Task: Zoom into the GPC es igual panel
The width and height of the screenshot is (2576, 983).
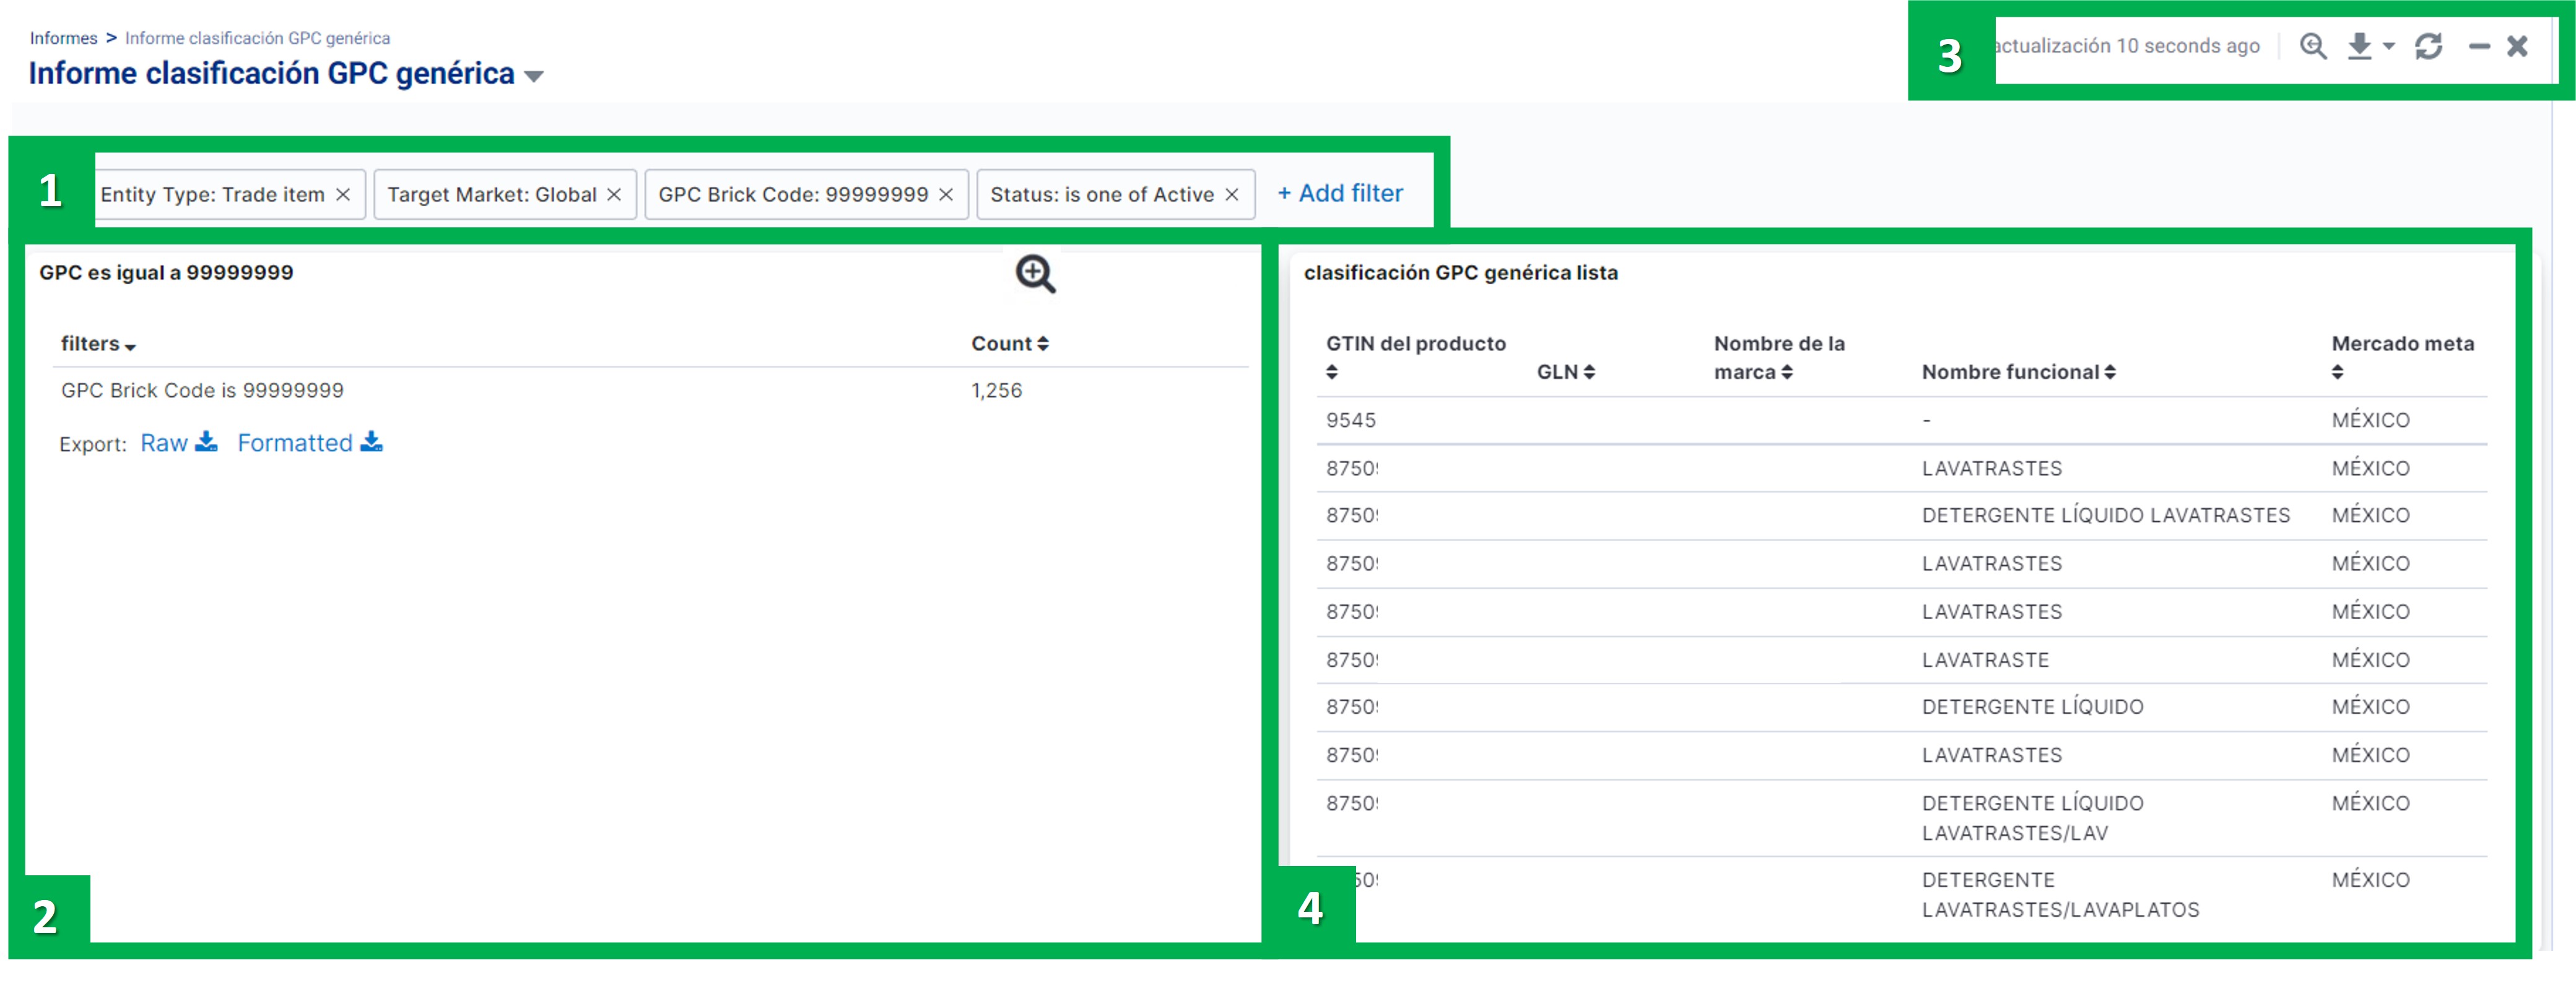Action: 1035,274
